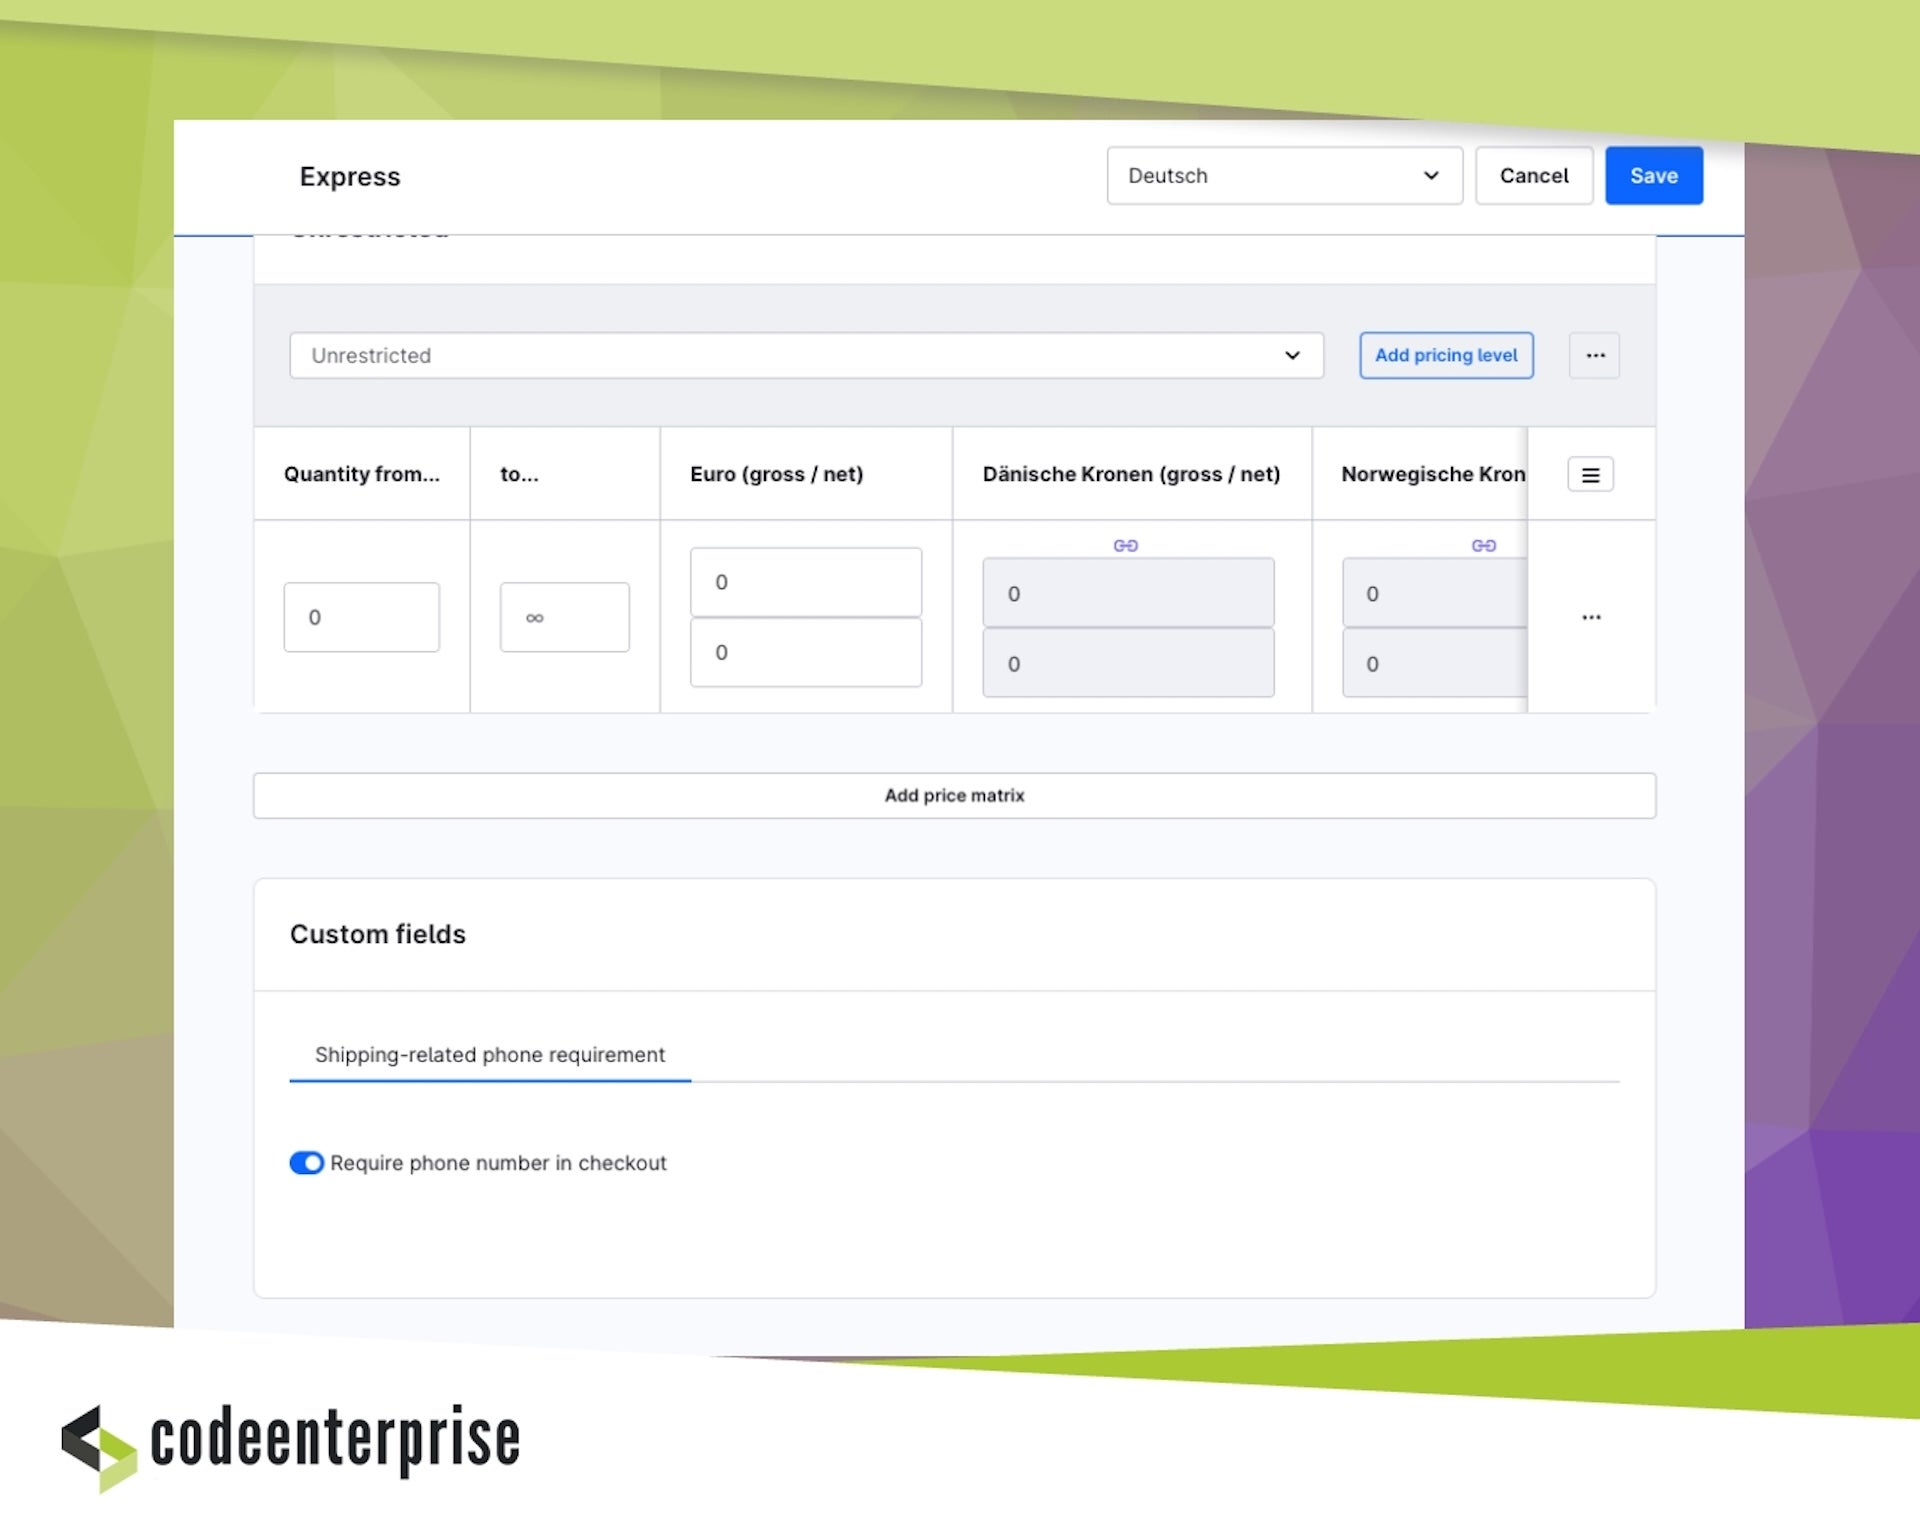Select the Shipping-related phone requirement tab
Image resolution: width=1920 pixels, height=1536 pixels.
[490, 1055]
